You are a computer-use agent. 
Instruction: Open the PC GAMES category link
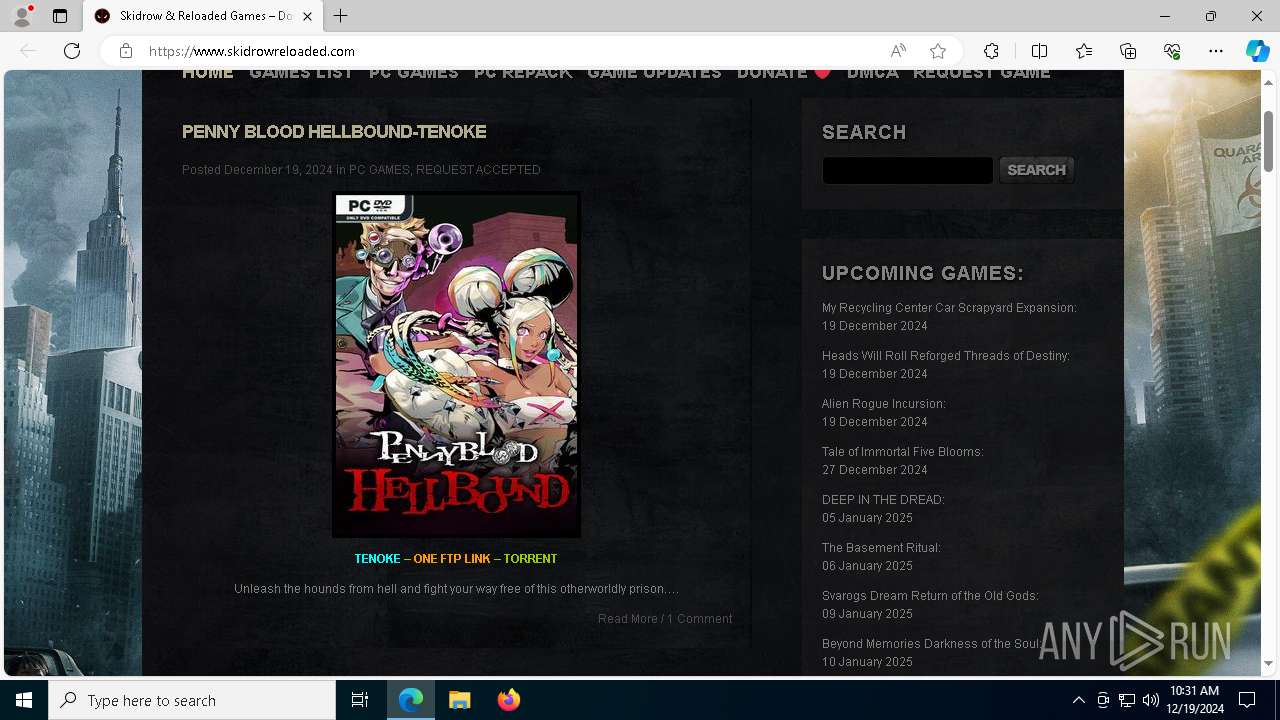379,170
